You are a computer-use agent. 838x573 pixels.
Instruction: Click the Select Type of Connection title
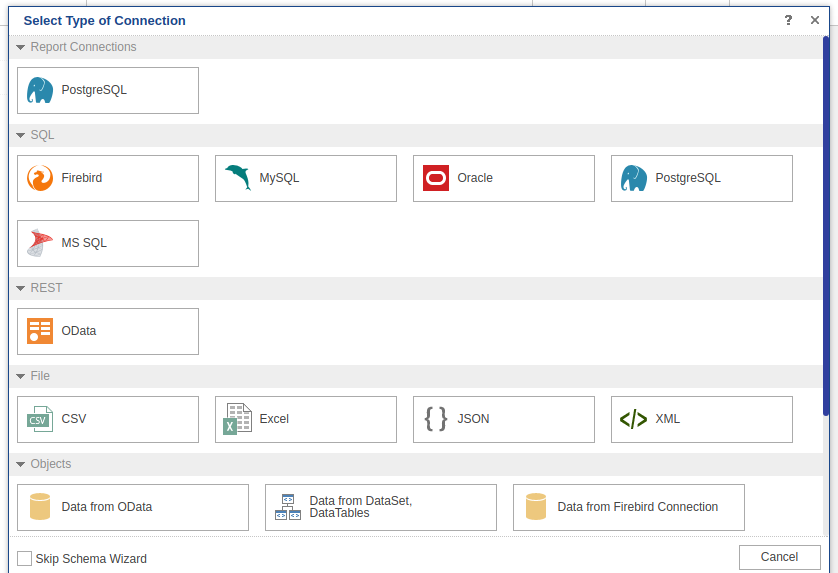[x=105, y=21]
